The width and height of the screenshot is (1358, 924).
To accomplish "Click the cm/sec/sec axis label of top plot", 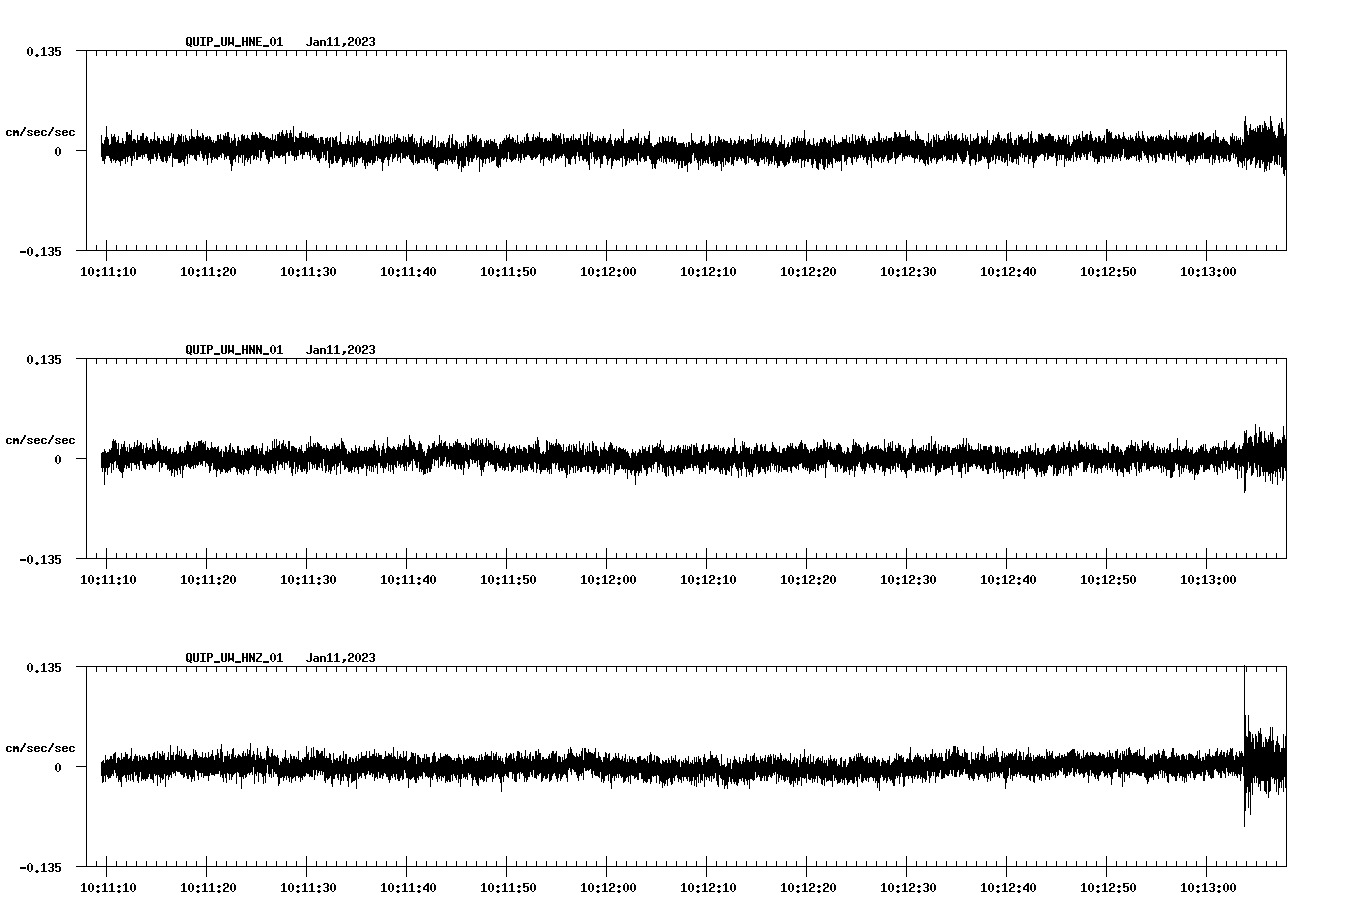I will click(x=41, y=131).
